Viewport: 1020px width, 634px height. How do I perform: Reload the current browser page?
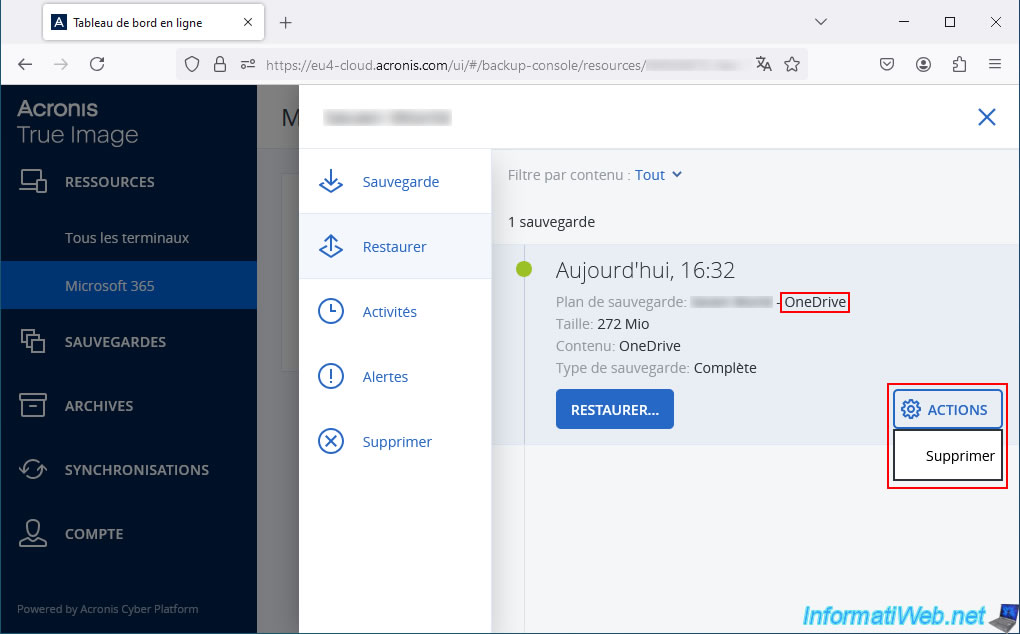(97, 64)
